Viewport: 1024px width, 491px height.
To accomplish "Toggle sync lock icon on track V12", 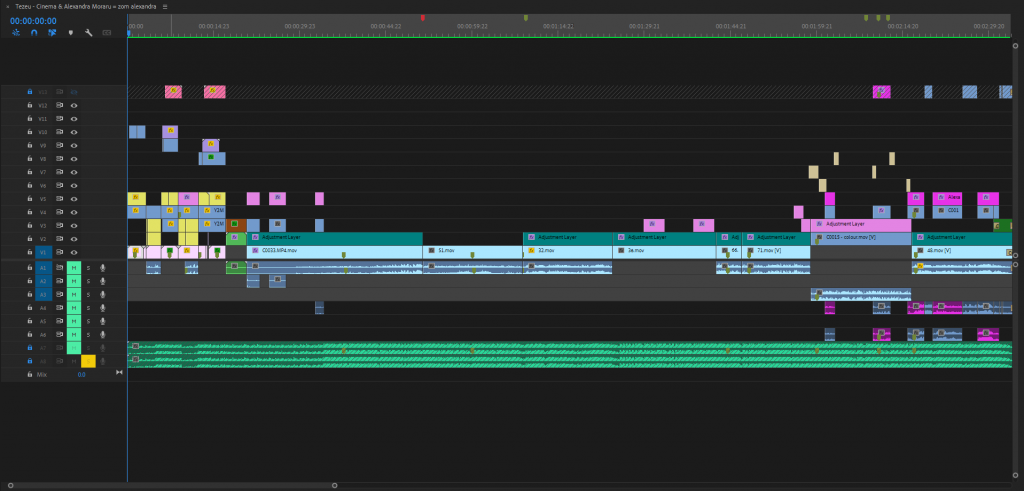I will coord(59,105).
